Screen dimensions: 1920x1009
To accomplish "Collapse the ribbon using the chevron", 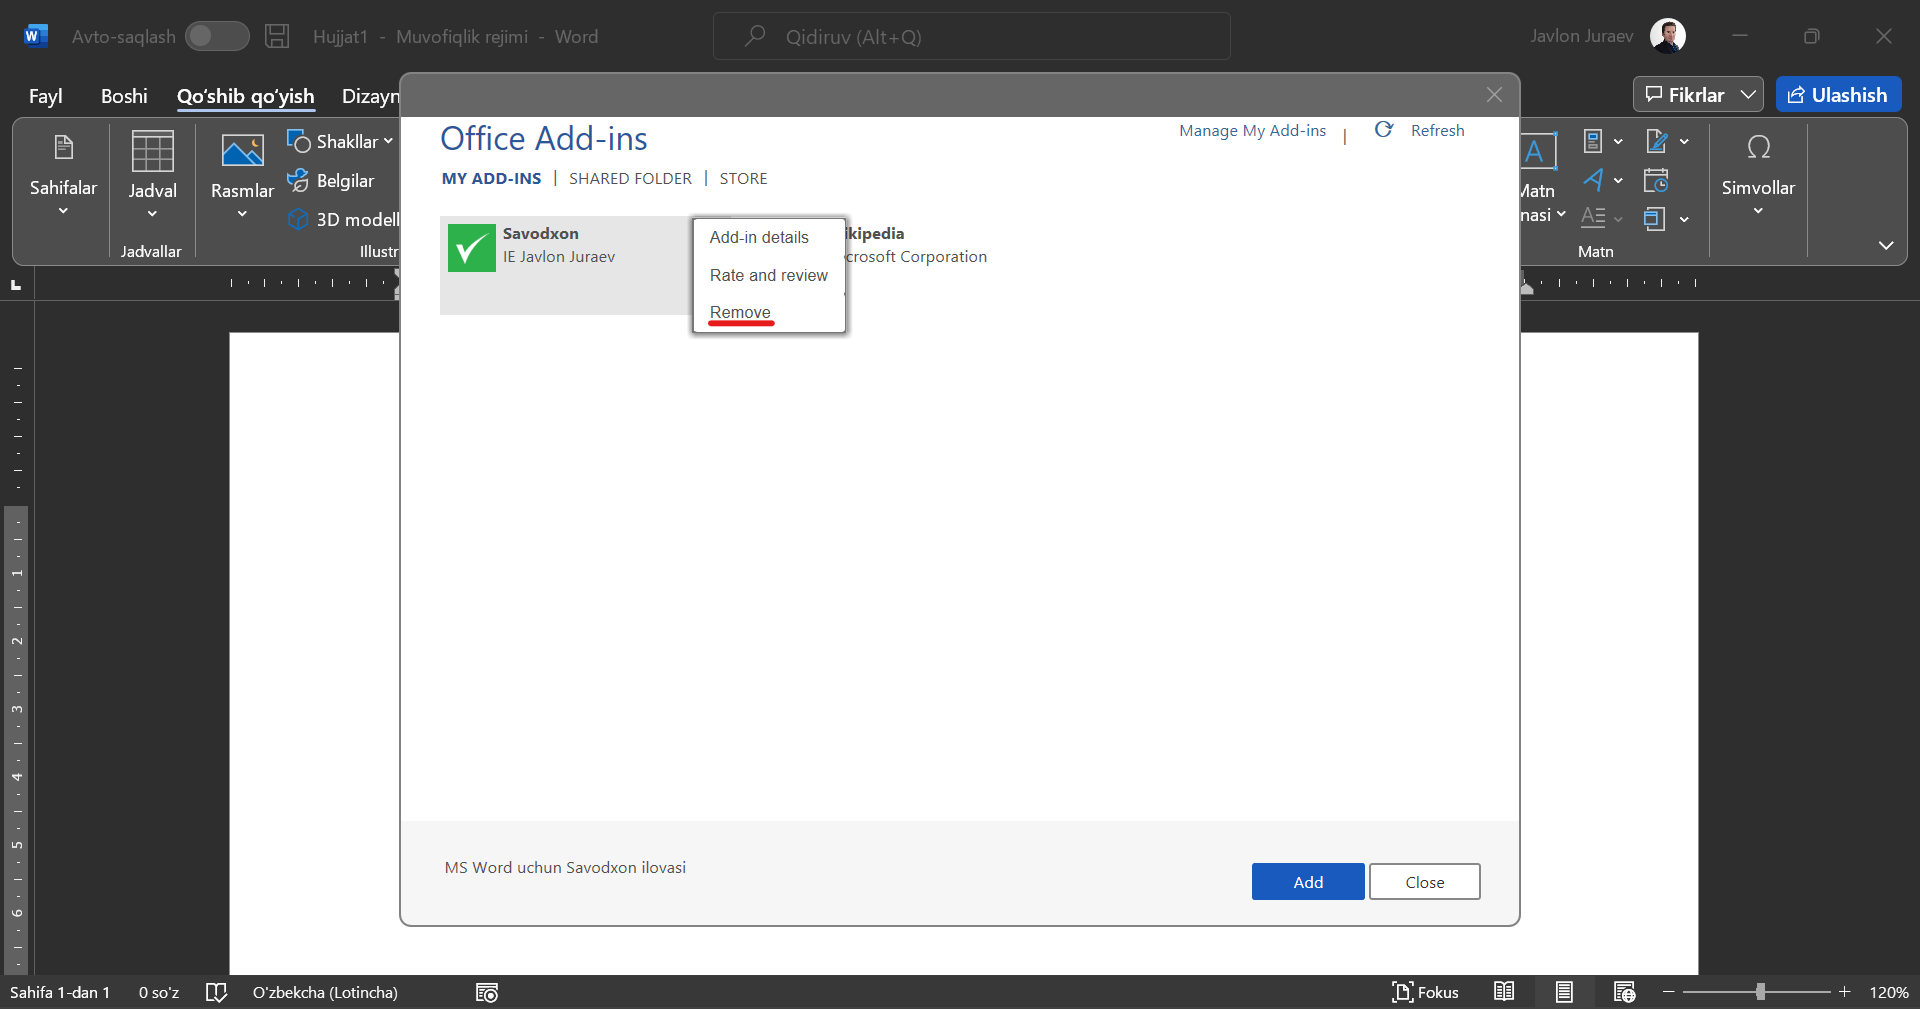I will tap(1886, 245).
